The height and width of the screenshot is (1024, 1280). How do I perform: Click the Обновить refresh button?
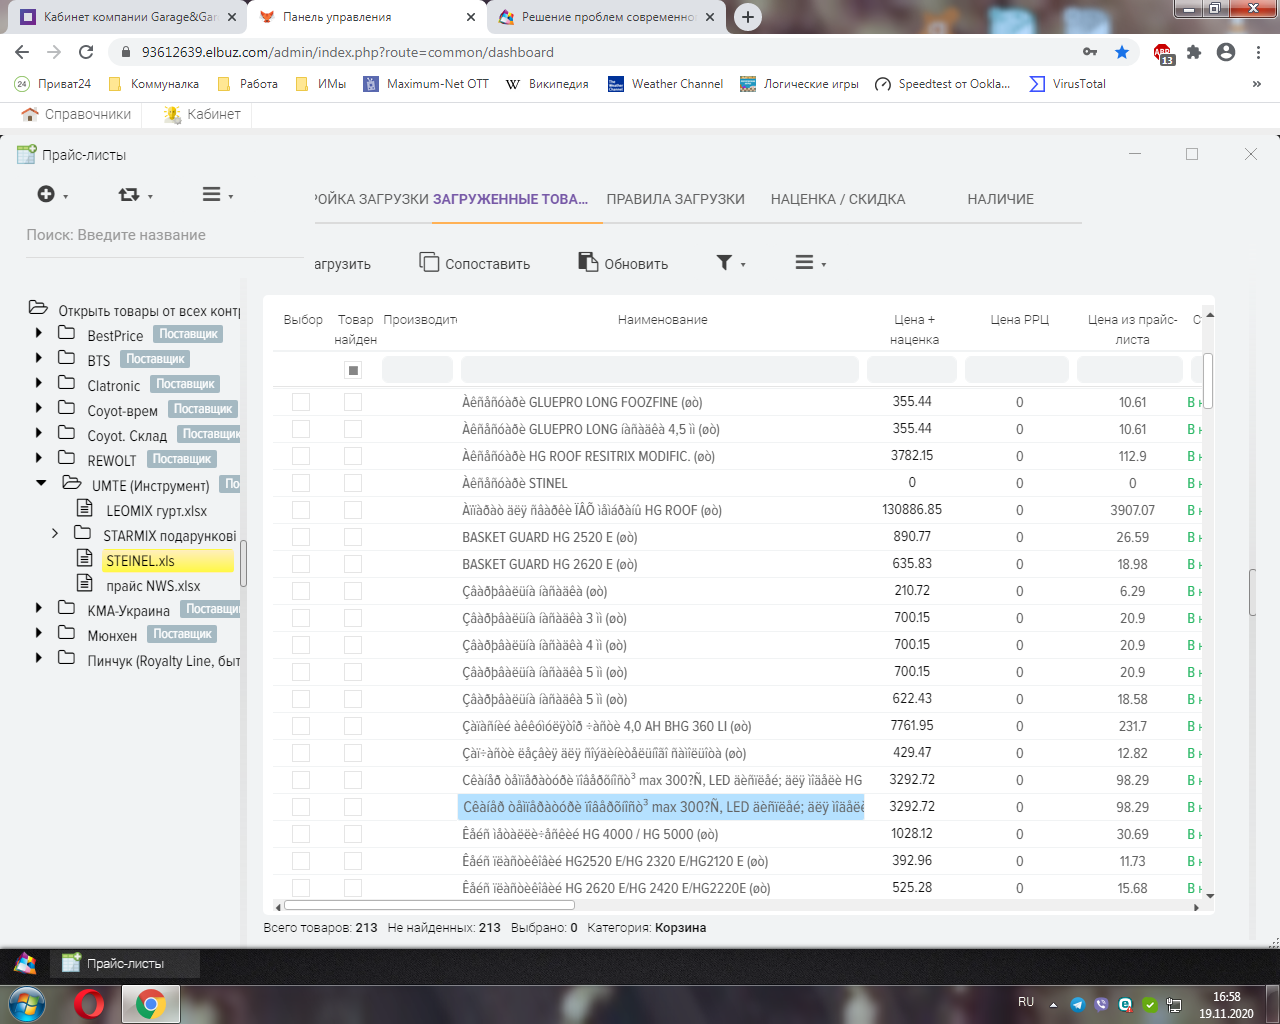click(x=623, y=263)
